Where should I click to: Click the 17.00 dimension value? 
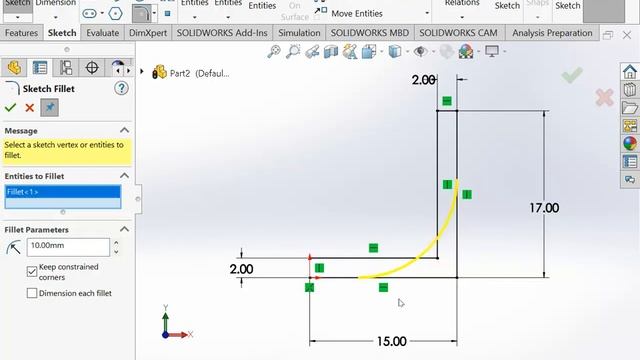tap(544, 208)
